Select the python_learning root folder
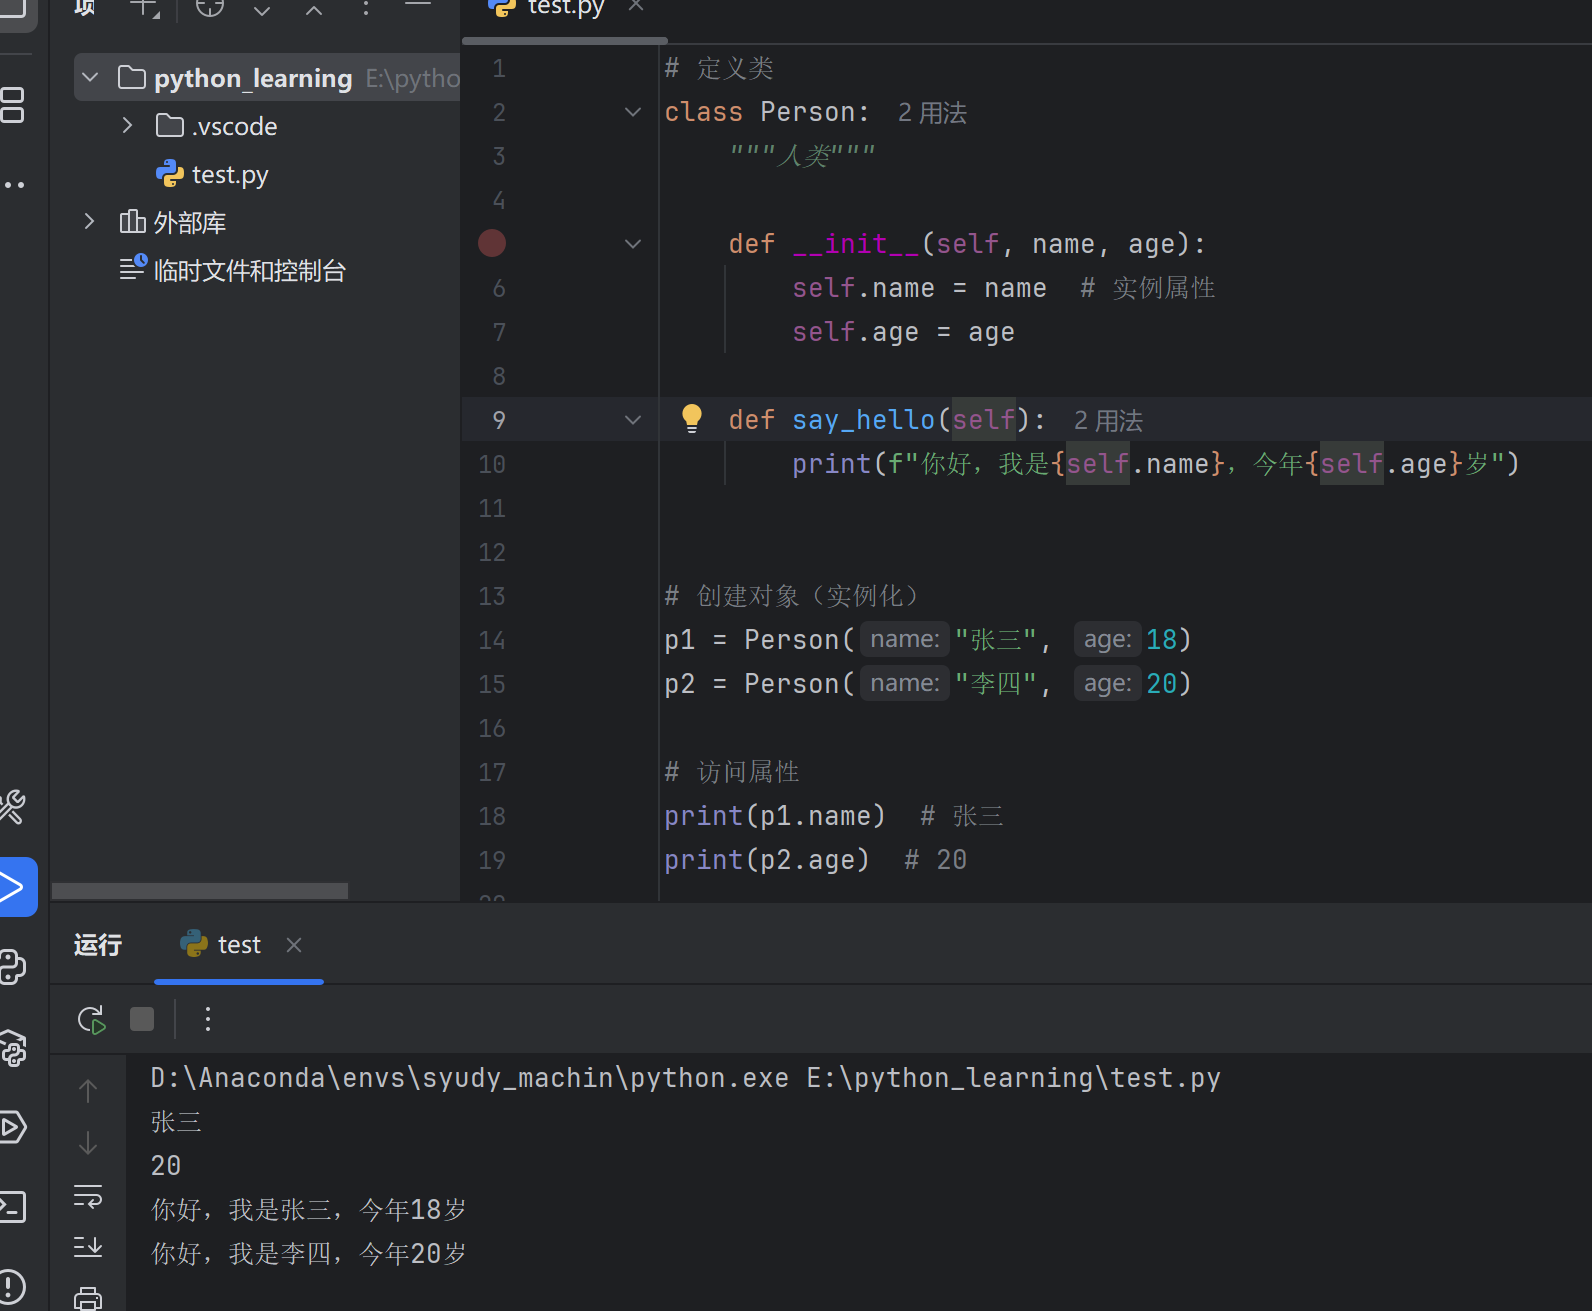This screenshot has width=1592, height=1311. (x=267, y=77)
